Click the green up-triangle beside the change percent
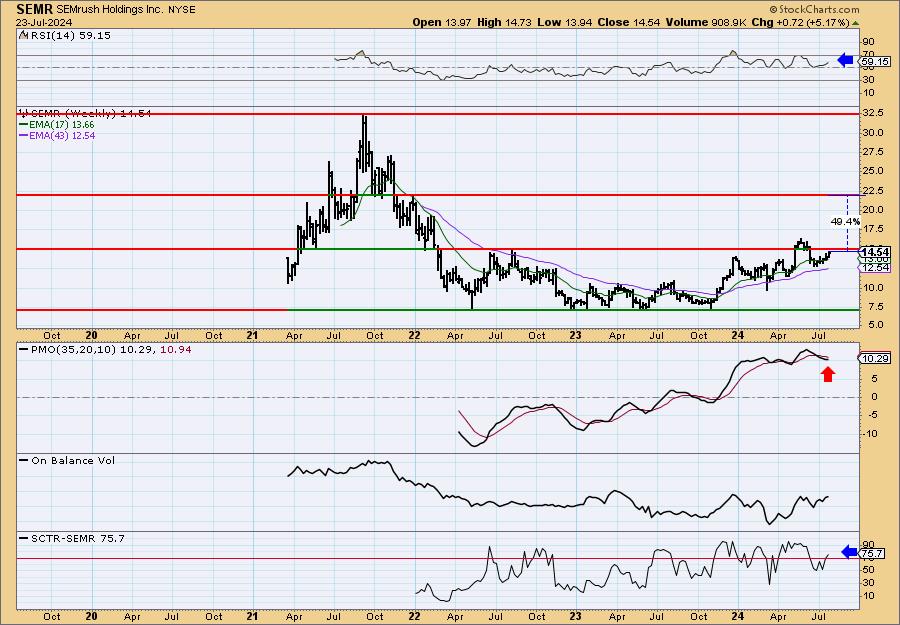This screenshot has width=900, height=625. tap(856, 23)
